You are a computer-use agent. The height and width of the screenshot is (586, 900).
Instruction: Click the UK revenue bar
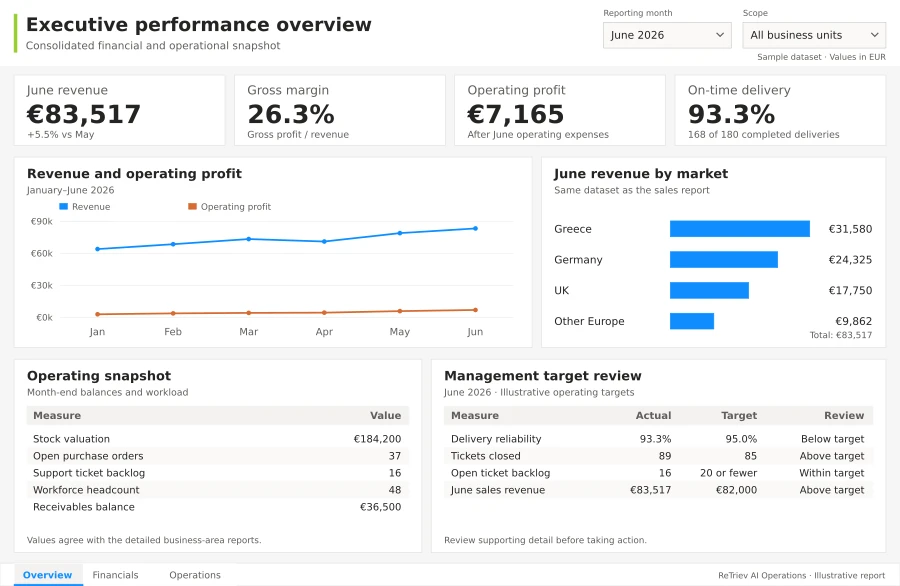[x=709, y=290]
